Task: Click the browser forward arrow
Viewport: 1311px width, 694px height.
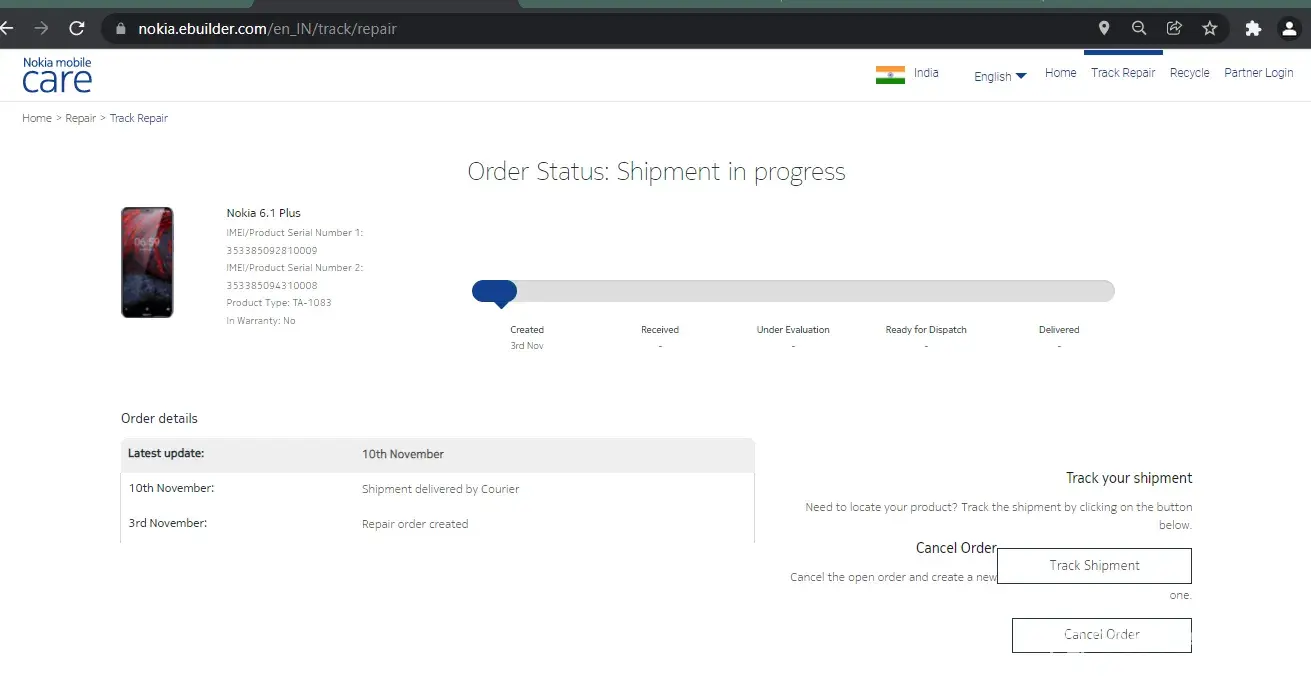Action: tap(41, 28)
